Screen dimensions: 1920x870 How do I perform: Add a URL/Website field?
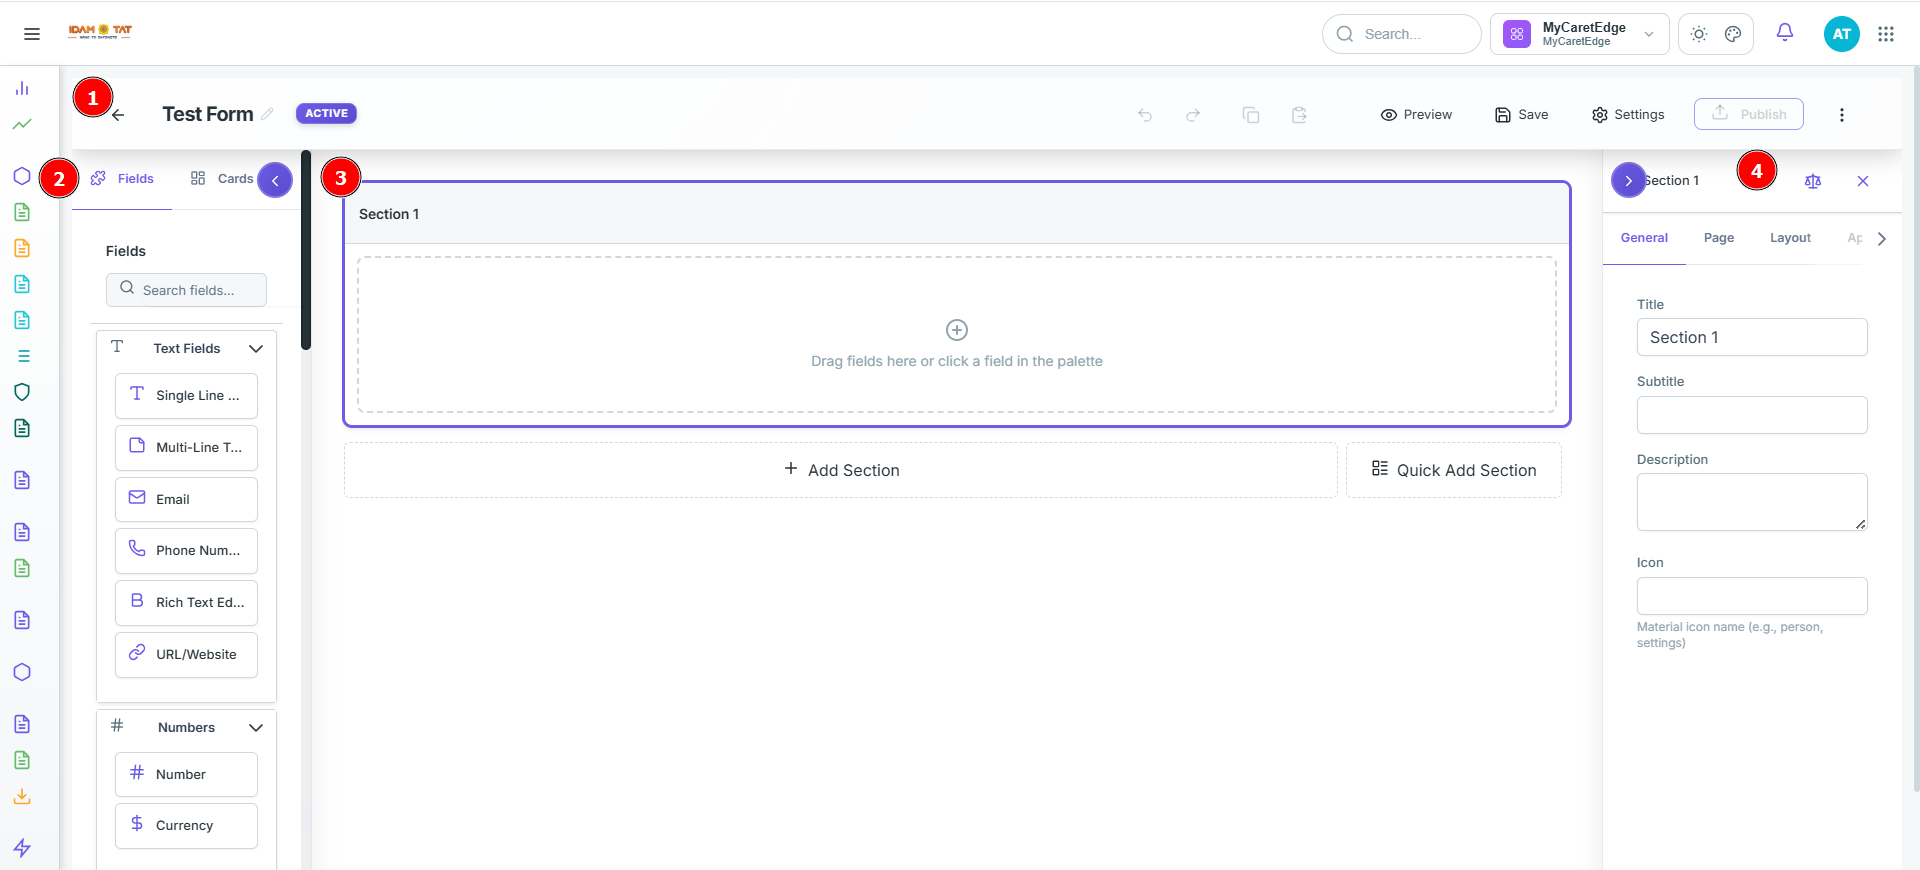click(x=186, y=655)
